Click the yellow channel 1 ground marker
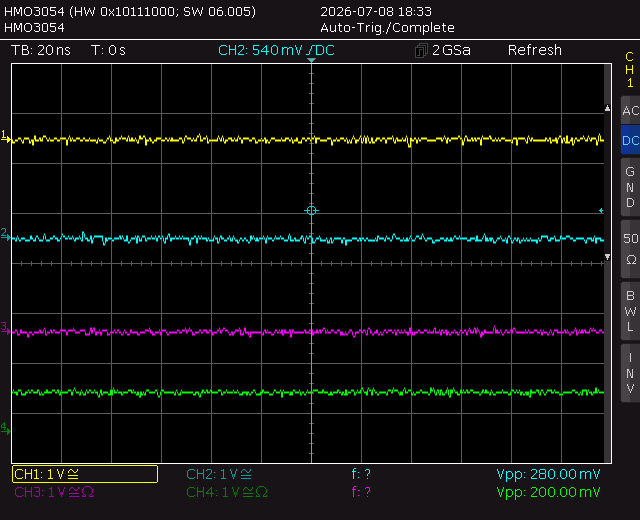The image size is (640, 520). pos(5,137)
